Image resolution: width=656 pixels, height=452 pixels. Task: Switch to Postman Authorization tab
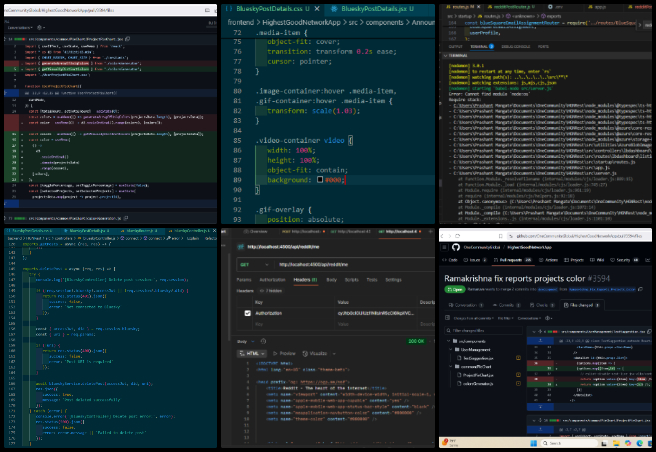272,280
